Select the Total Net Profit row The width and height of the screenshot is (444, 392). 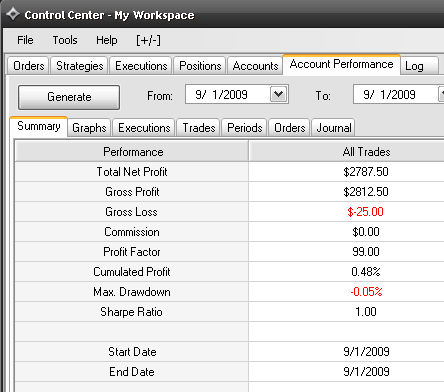tap(229, 172)
